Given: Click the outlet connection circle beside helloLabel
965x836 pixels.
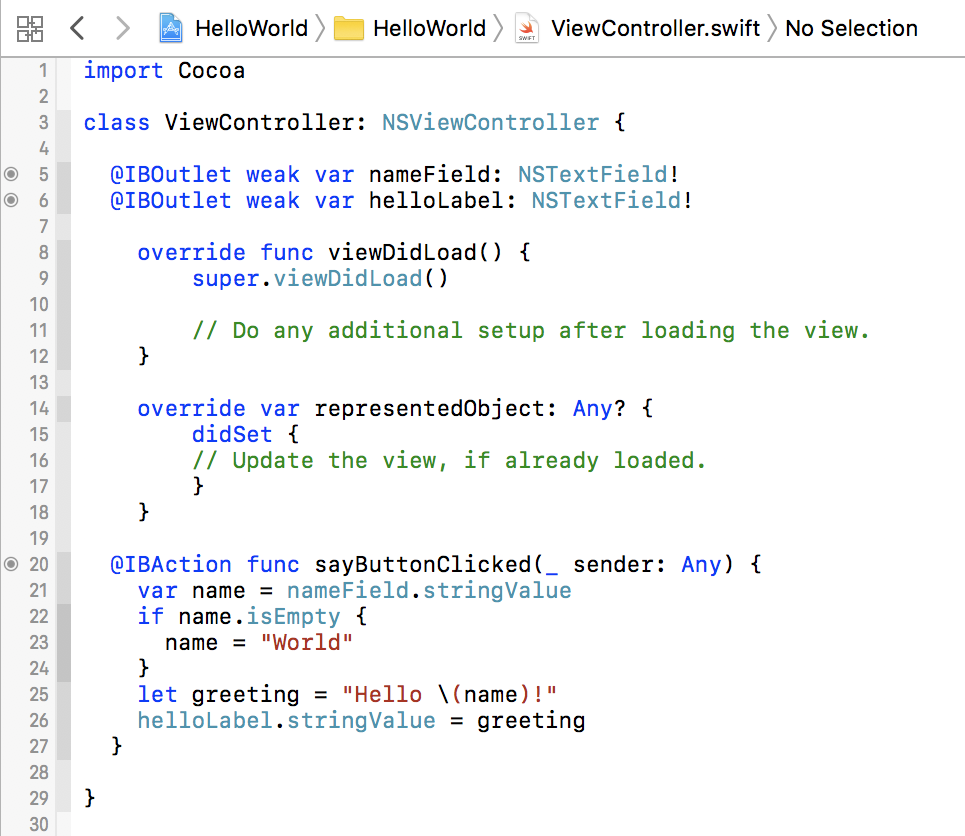Looking at the screenshot, I should (11, 200).
